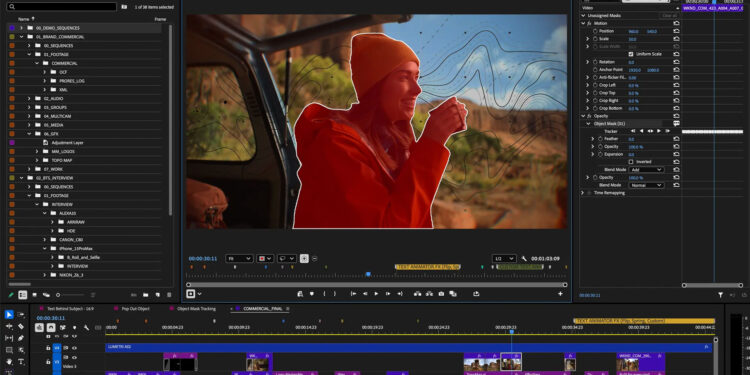750x375 pixels.
Task: Click the Export share button in Program Monitor
Action: [x=476, y=294]
